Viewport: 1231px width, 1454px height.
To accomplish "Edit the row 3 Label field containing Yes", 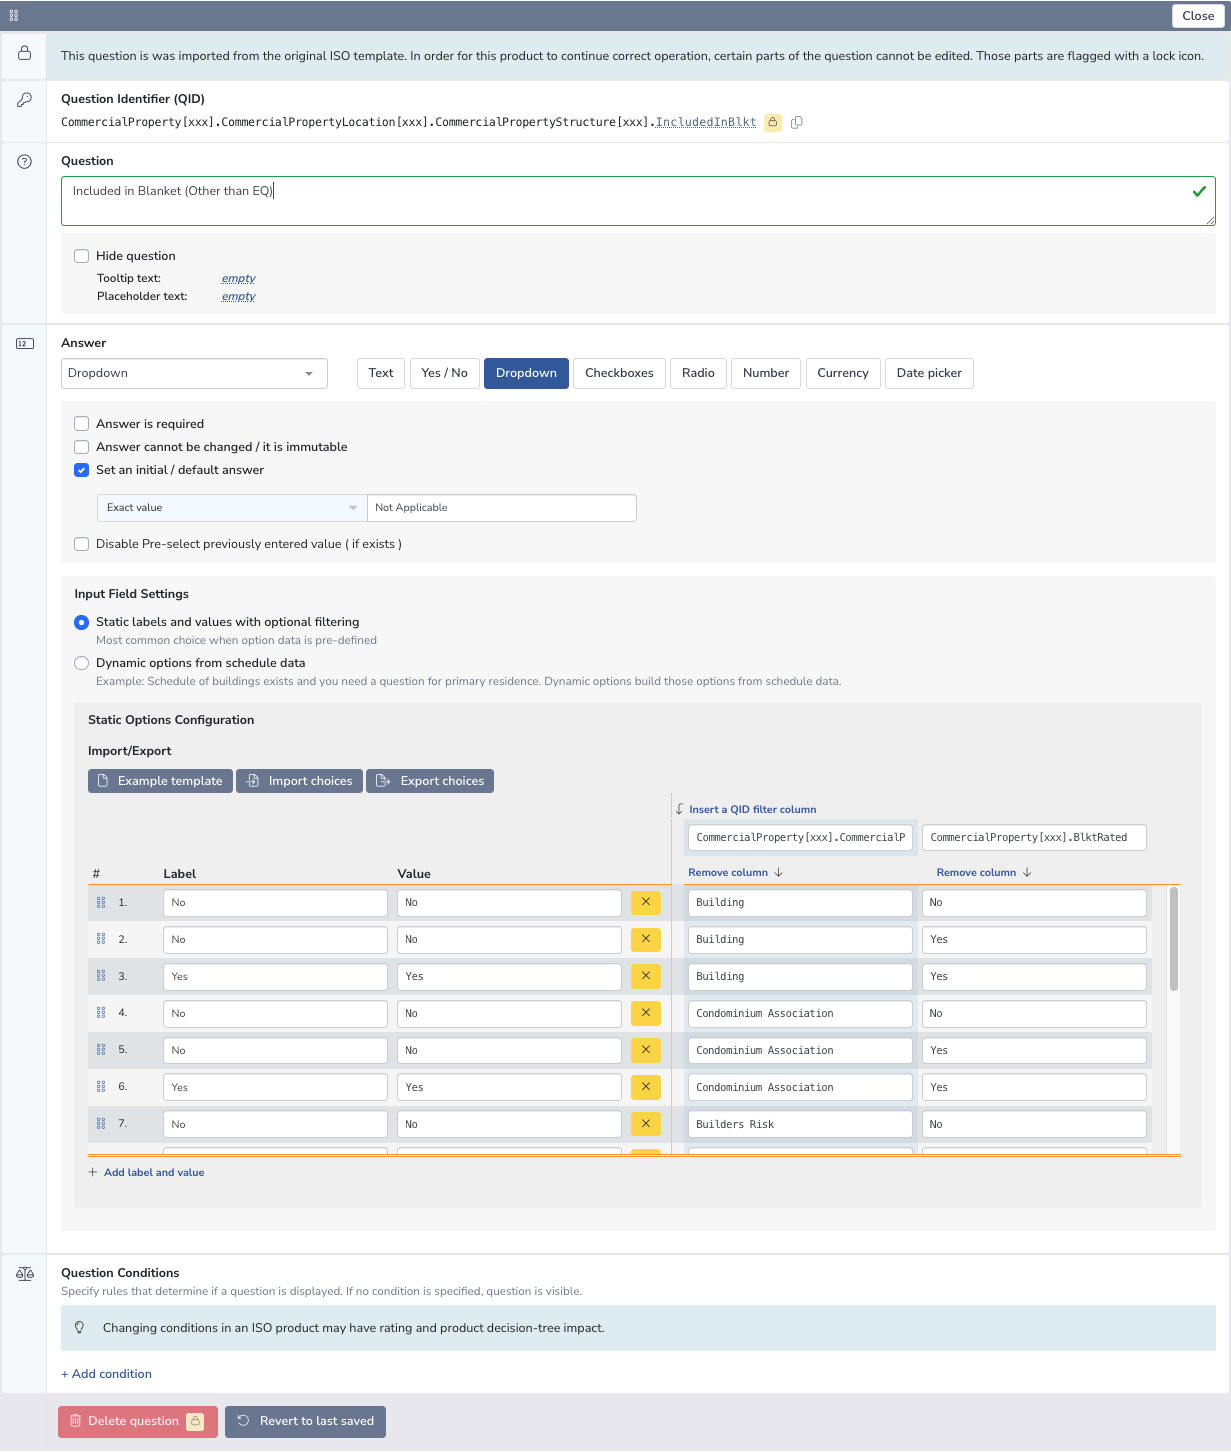I will [275, 976].
